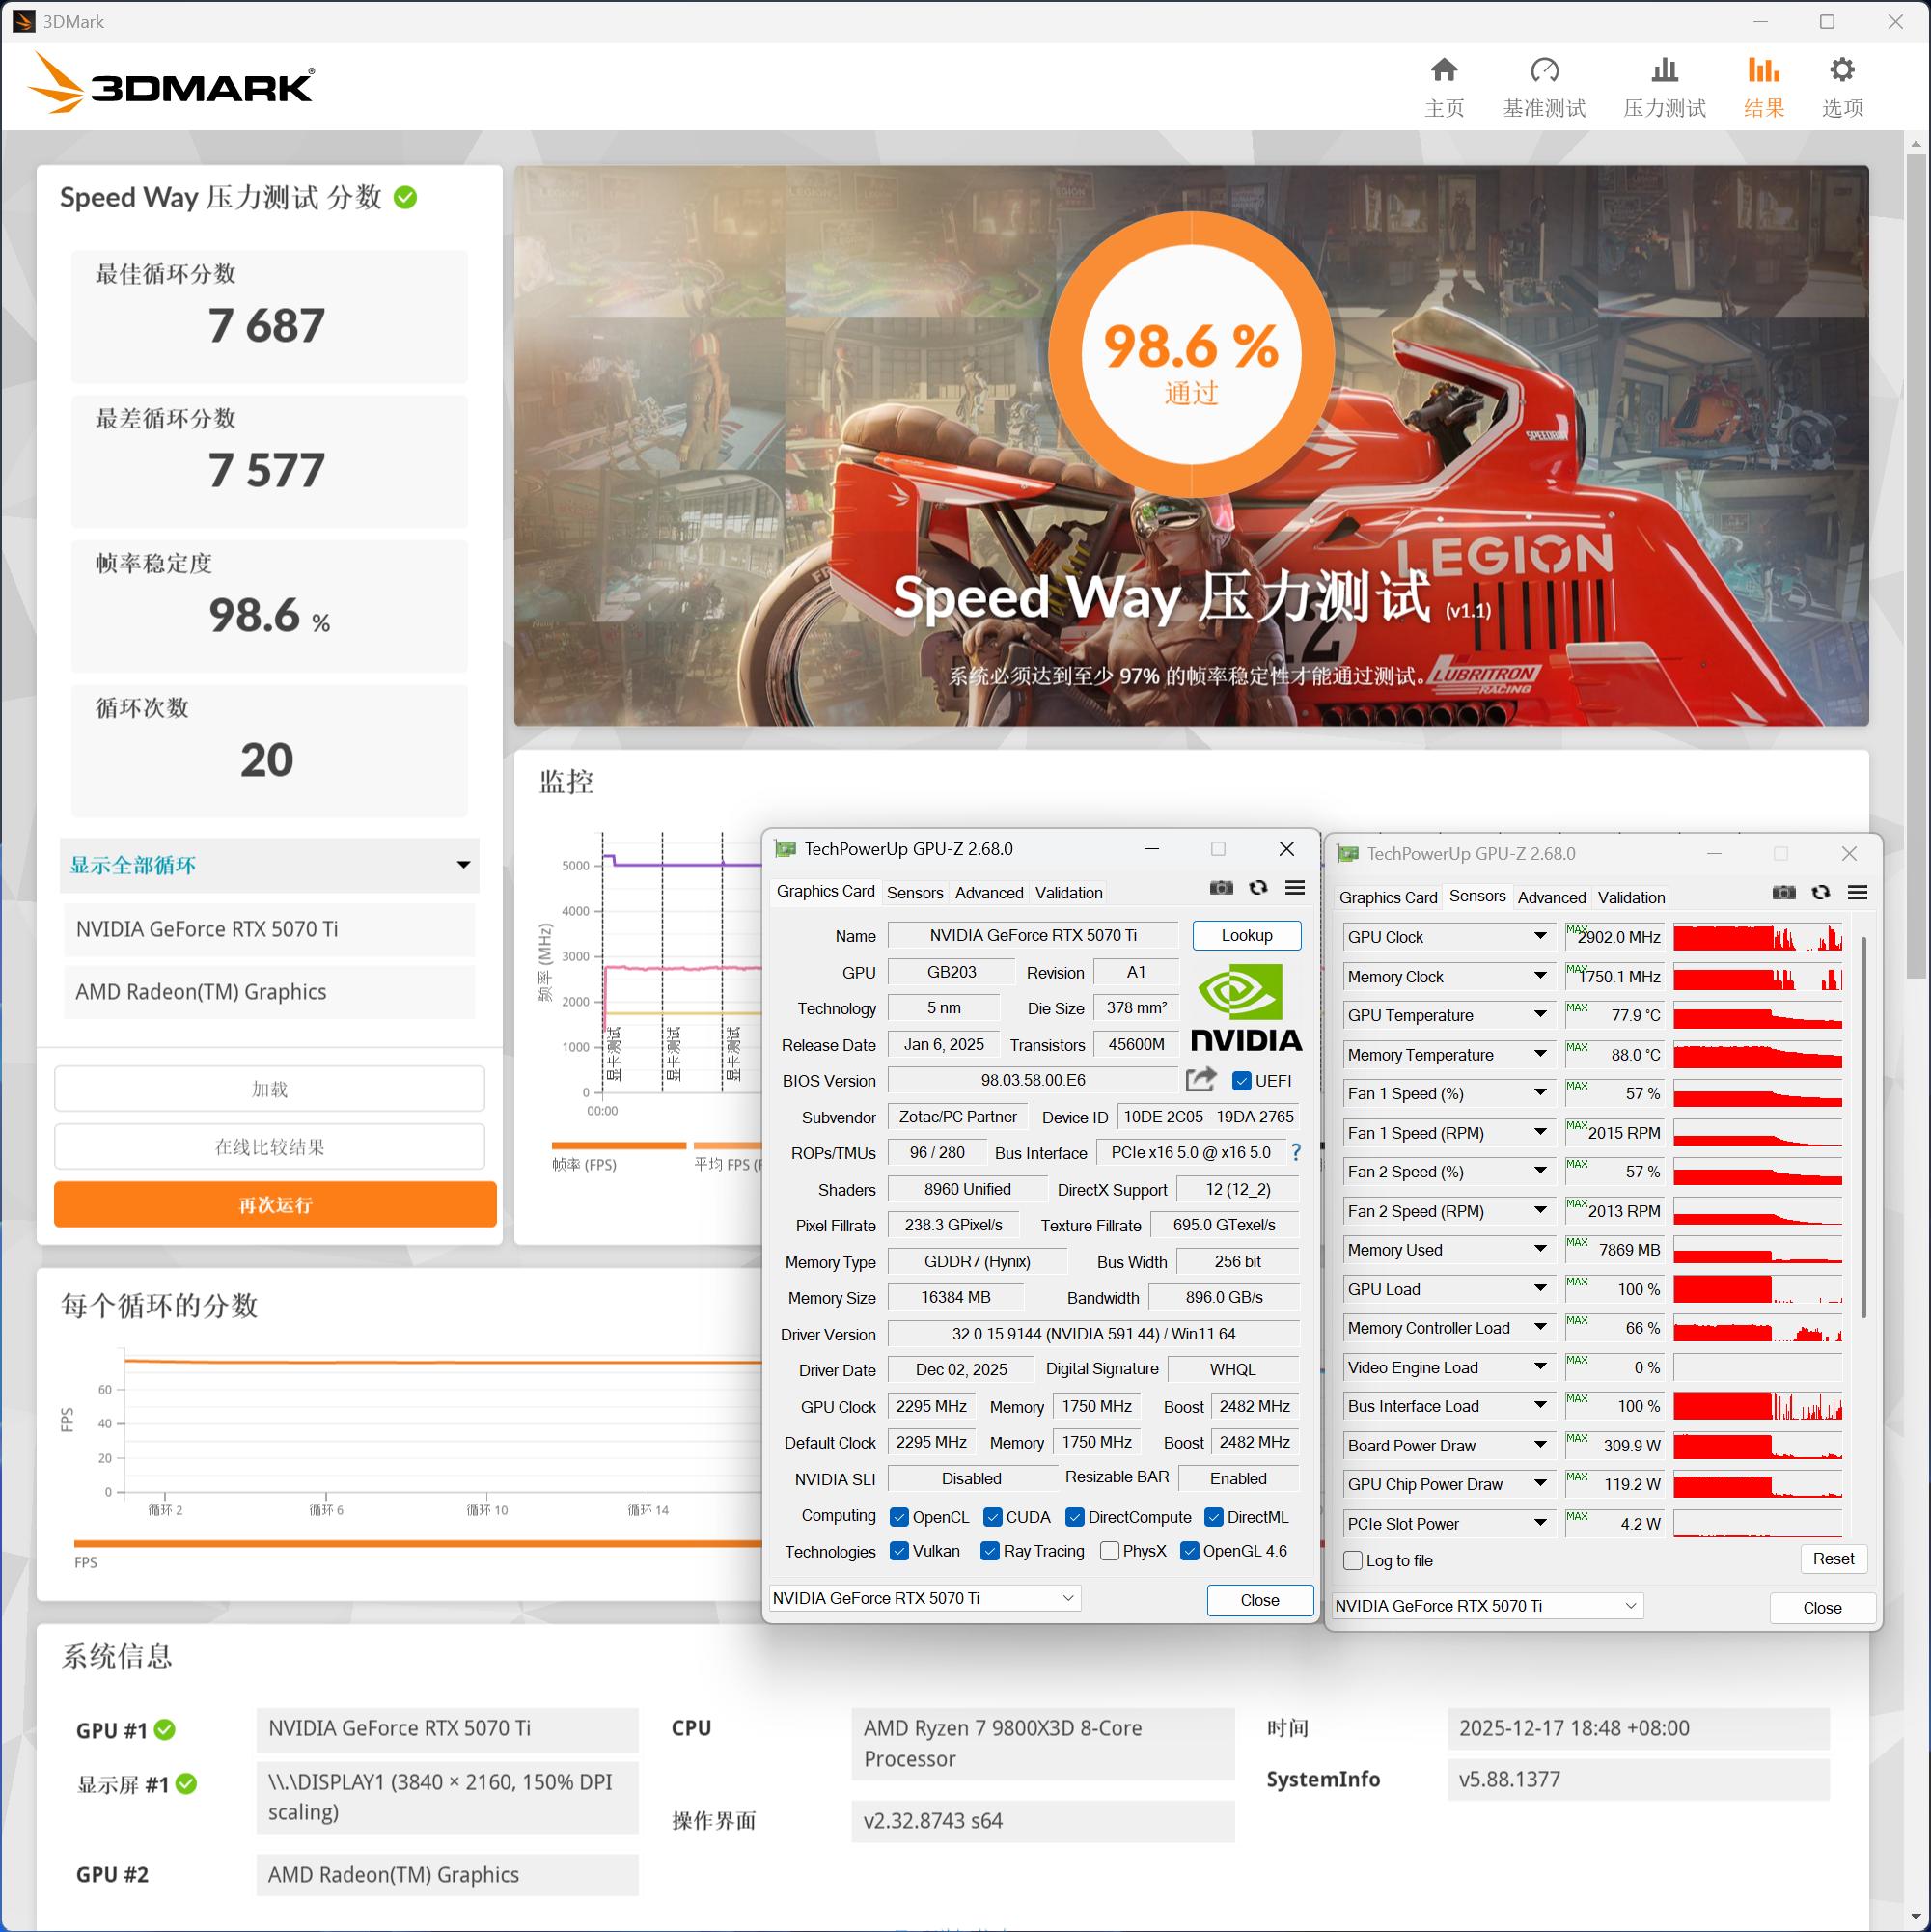
Task: Toggle the PhysX checkbox
Action: click(x=1109, y=1551)
